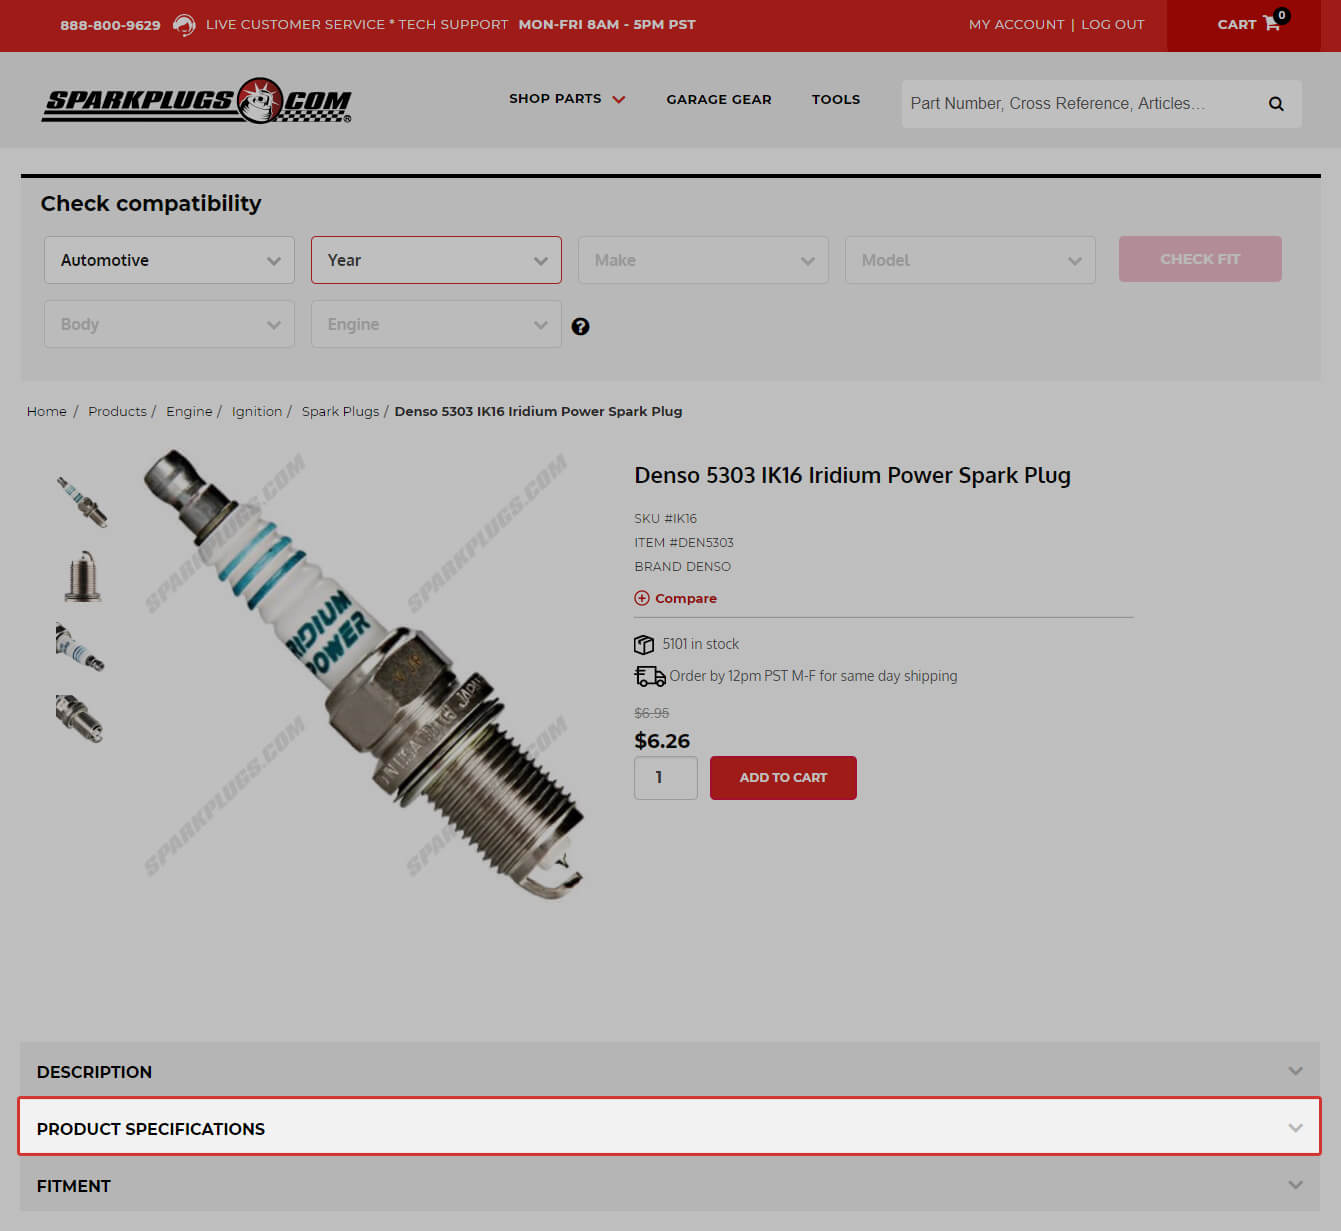Click the quantity input field

[666, 778]
